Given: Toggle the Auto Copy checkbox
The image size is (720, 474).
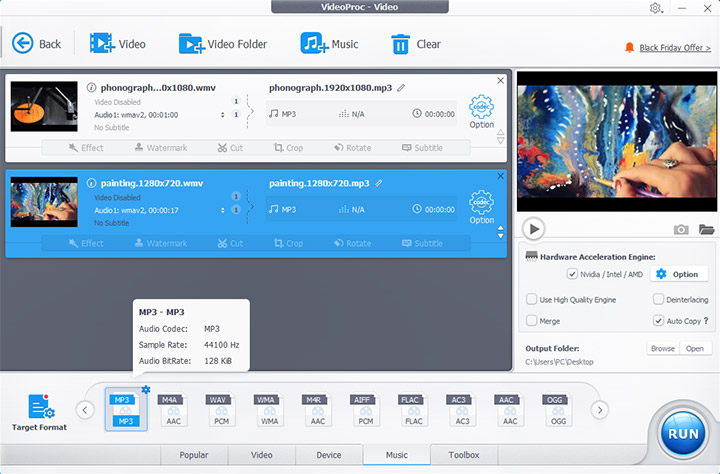Looking at the screenshot, I should [658, 321].
